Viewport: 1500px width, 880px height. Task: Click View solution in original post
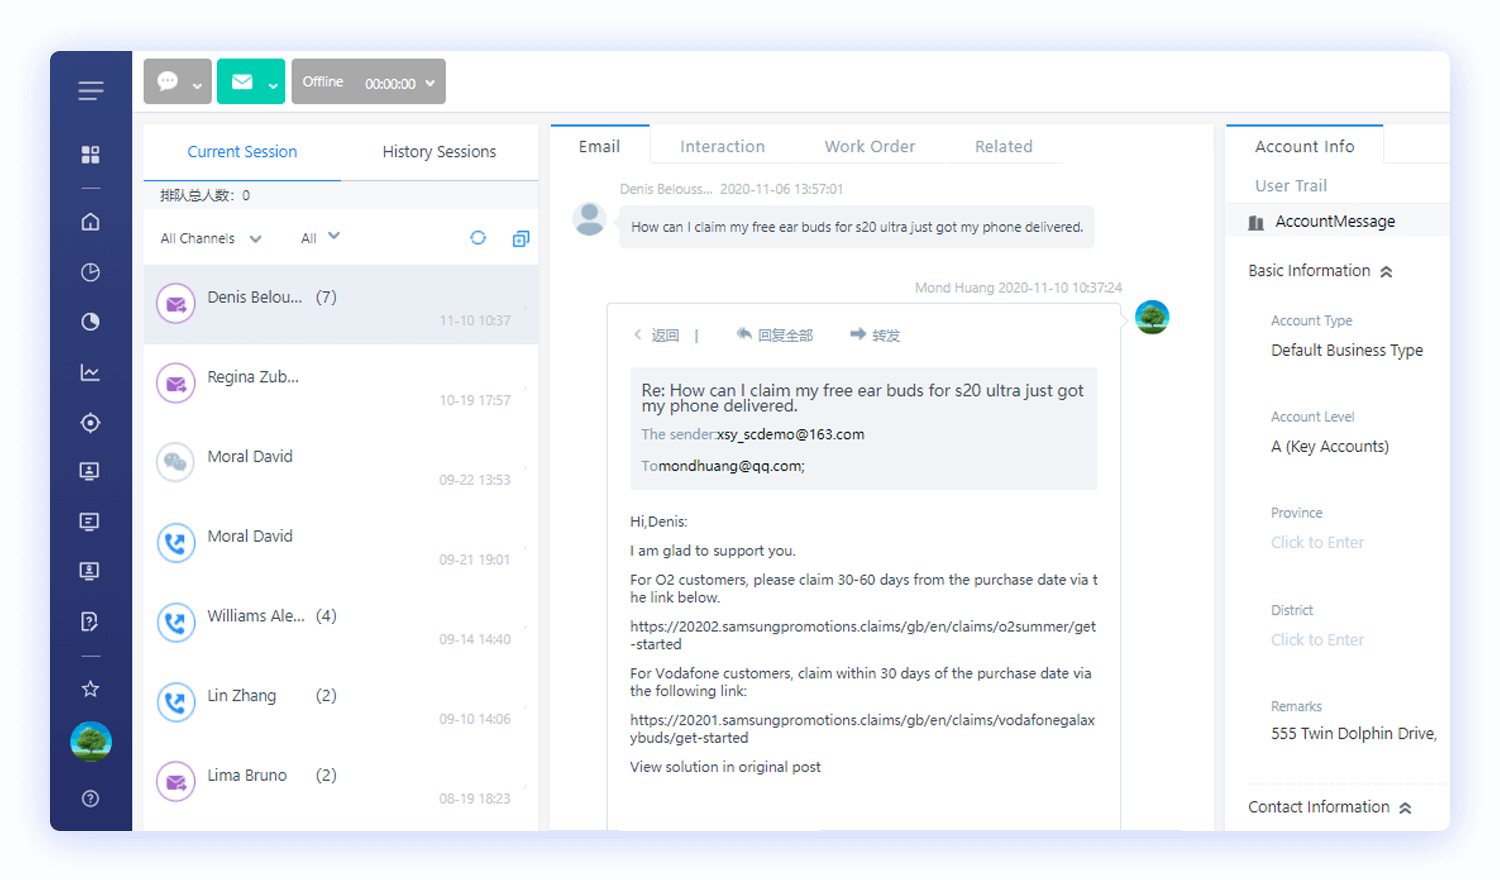click(725, 767)
